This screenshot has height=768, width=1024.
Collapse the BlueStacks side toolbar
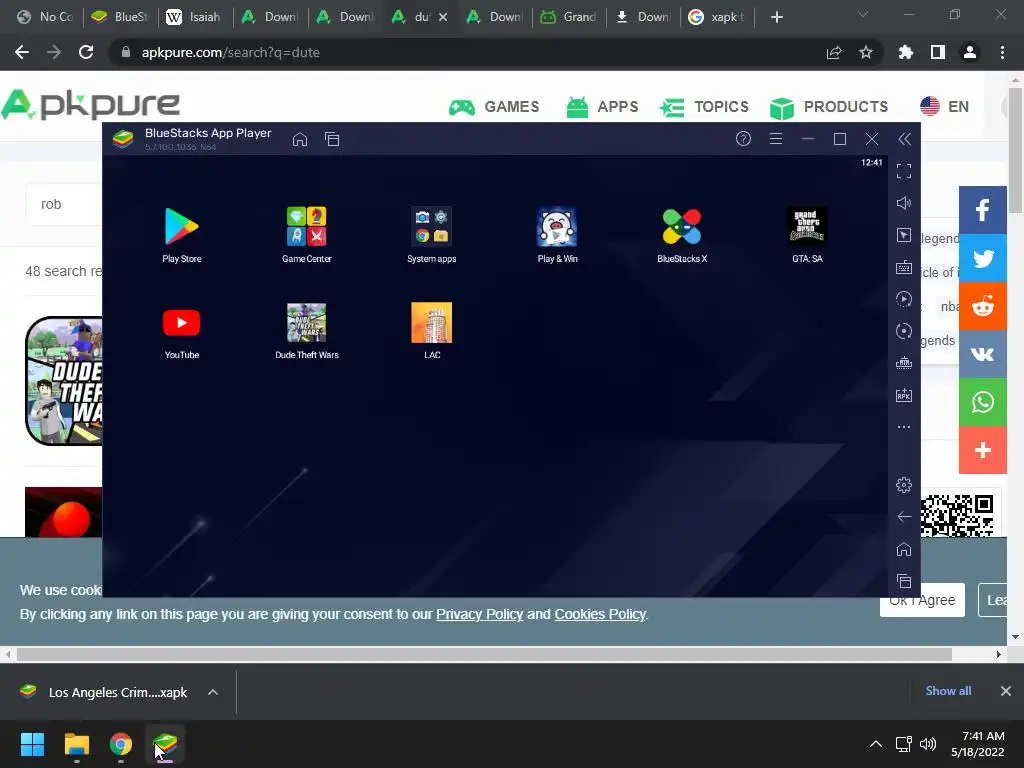click(x=904, y=138)
